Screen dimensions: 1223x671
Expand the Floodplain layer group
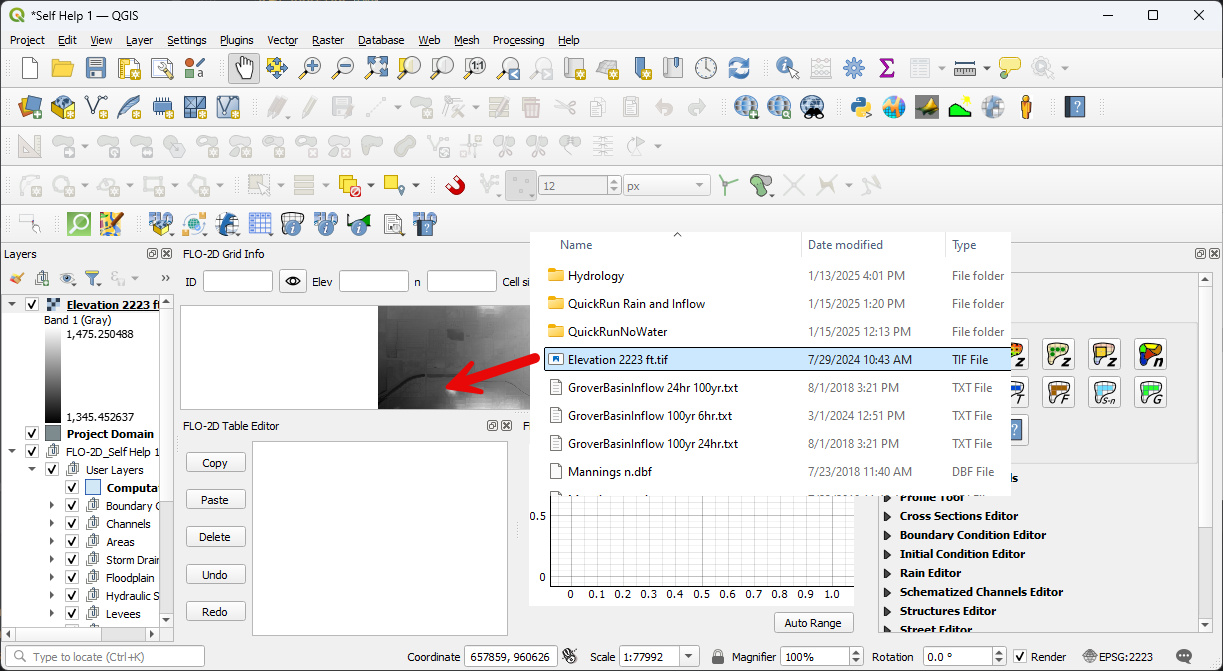tap(52, 578)
